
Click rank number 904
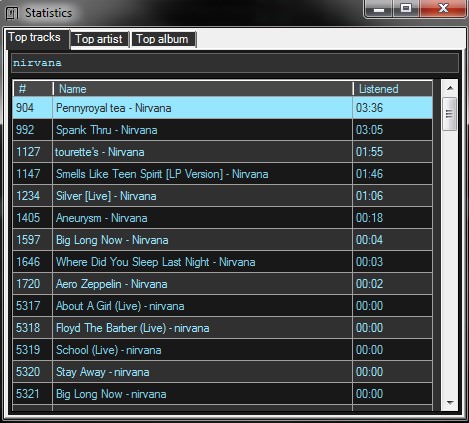25,108
